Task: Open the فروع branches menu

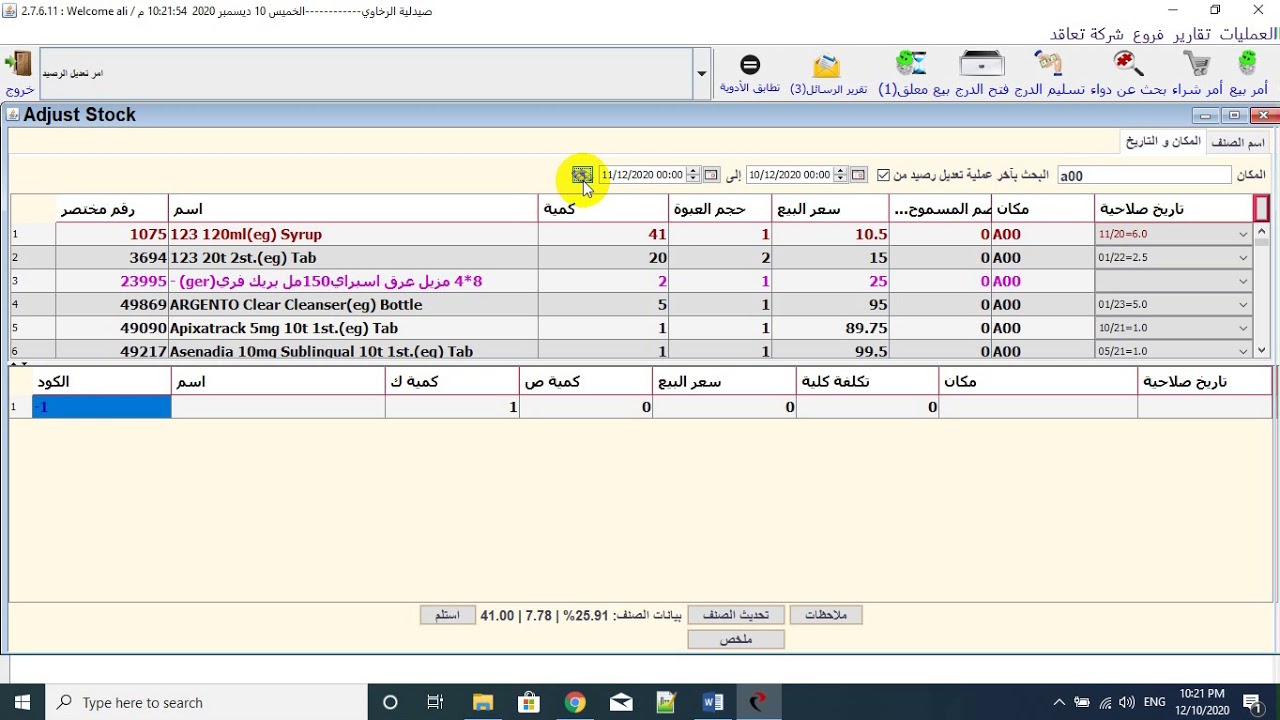Action: pos(1147,34)
